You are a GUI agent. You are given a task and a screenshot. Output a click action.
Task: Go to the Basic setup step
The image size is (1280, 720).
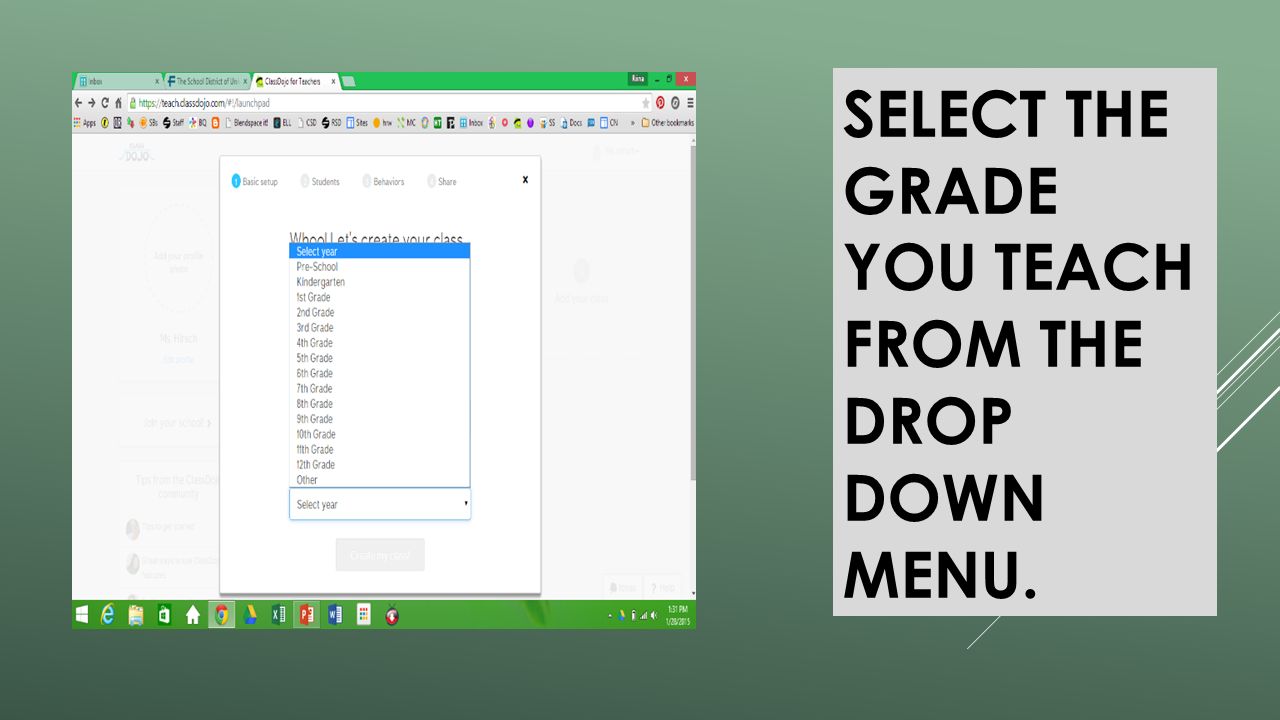point(255,182)
